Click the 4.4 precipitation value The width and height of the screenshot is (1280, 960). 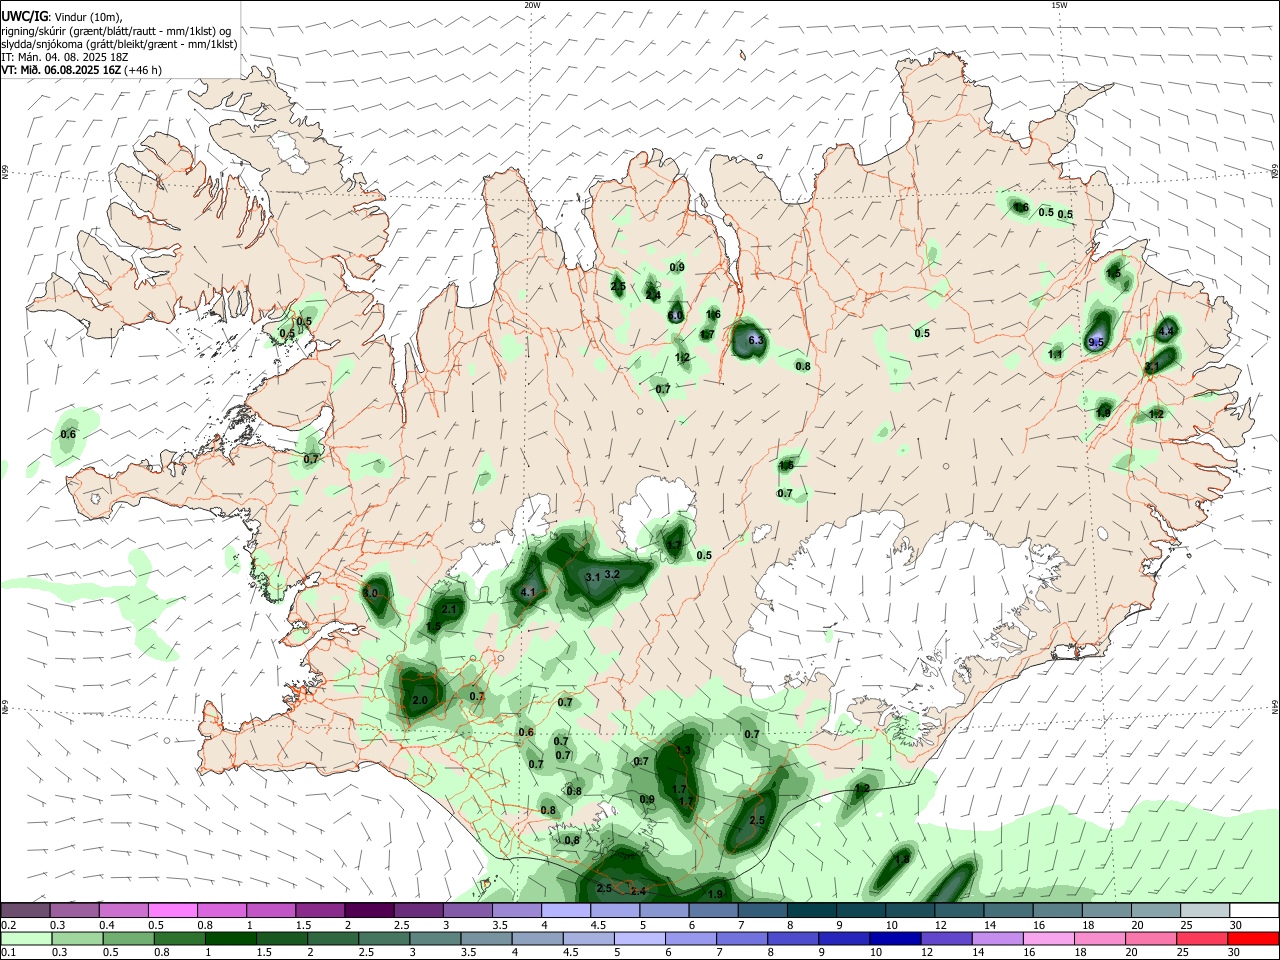[x=1166, y=330]
